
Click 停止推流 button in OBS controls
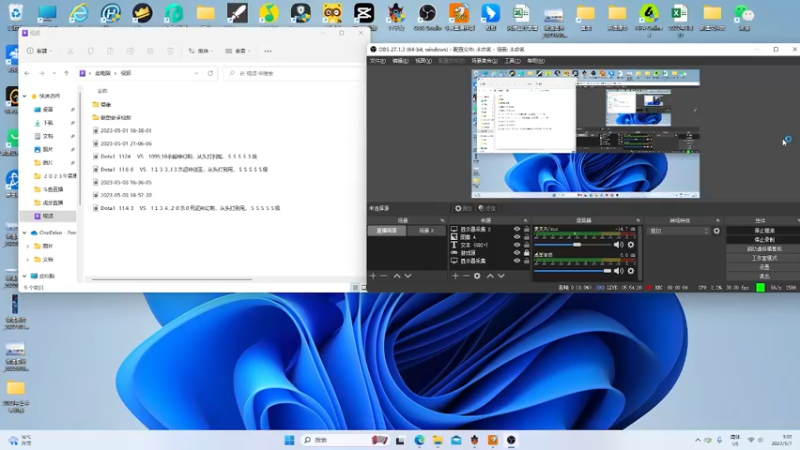coord(764,231)
